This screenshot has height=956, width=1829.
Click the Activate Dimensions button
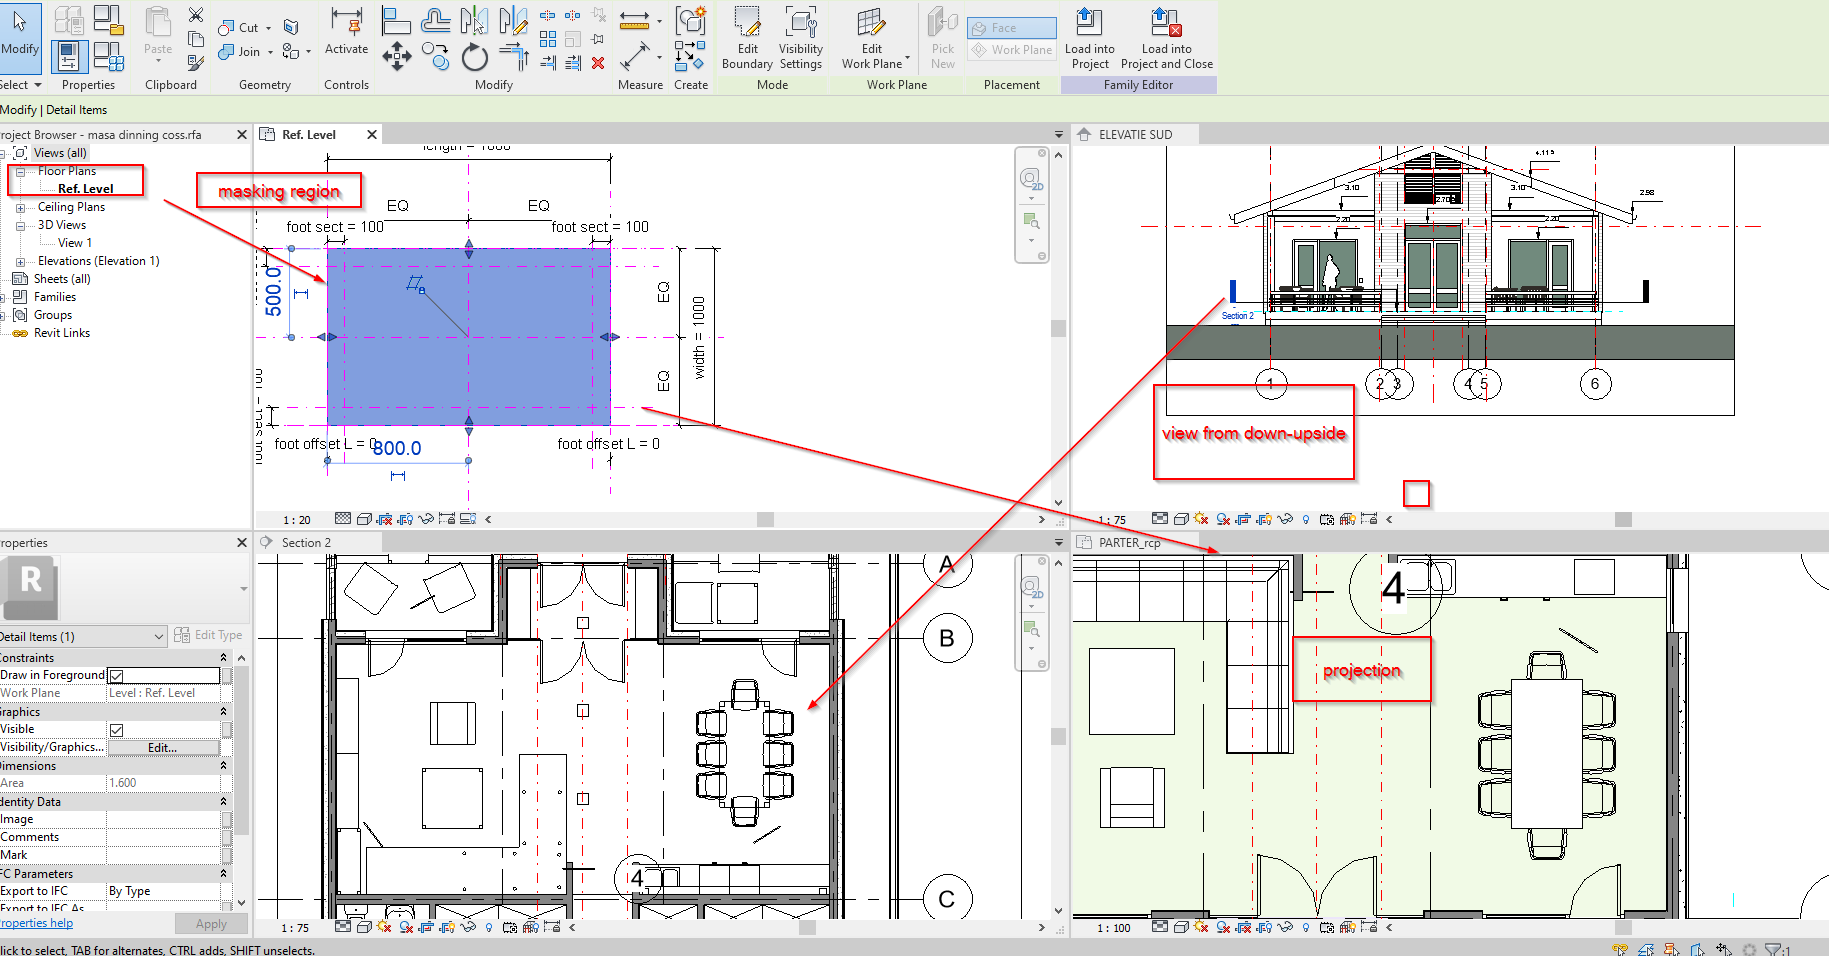tap(346, 30)
